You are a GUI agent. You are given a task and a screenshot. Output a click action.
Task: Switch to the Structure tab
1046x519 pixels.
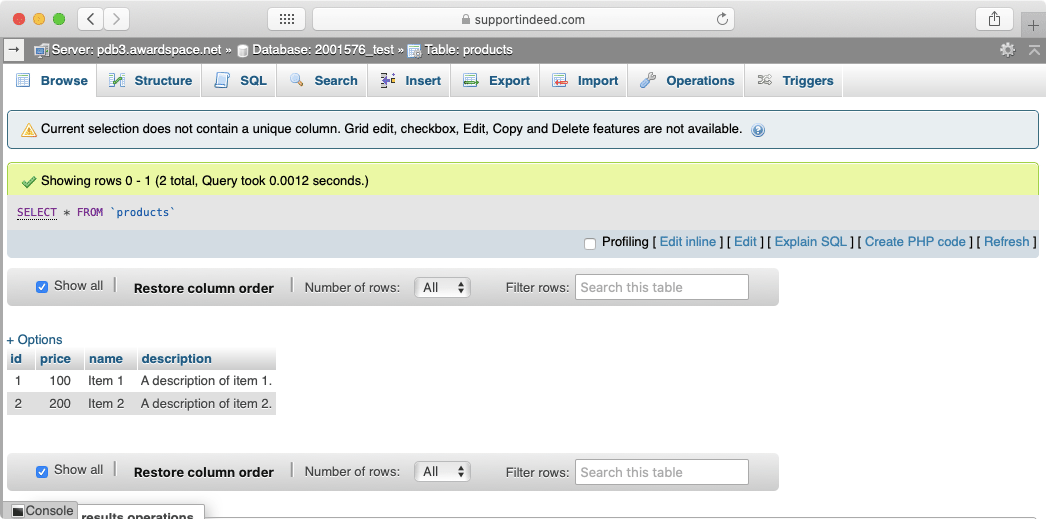pos(151,81)
